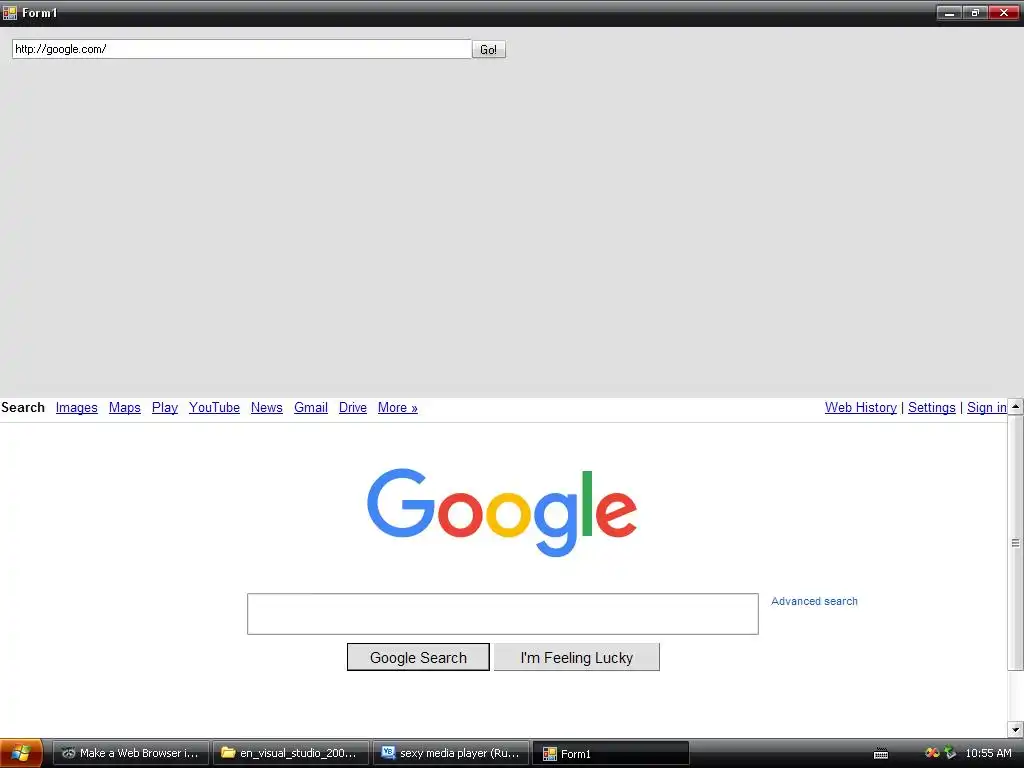Viewport: 1024px width, 768px height.
Task: Close the Form1 window
Action: (x=1004, y=13)
